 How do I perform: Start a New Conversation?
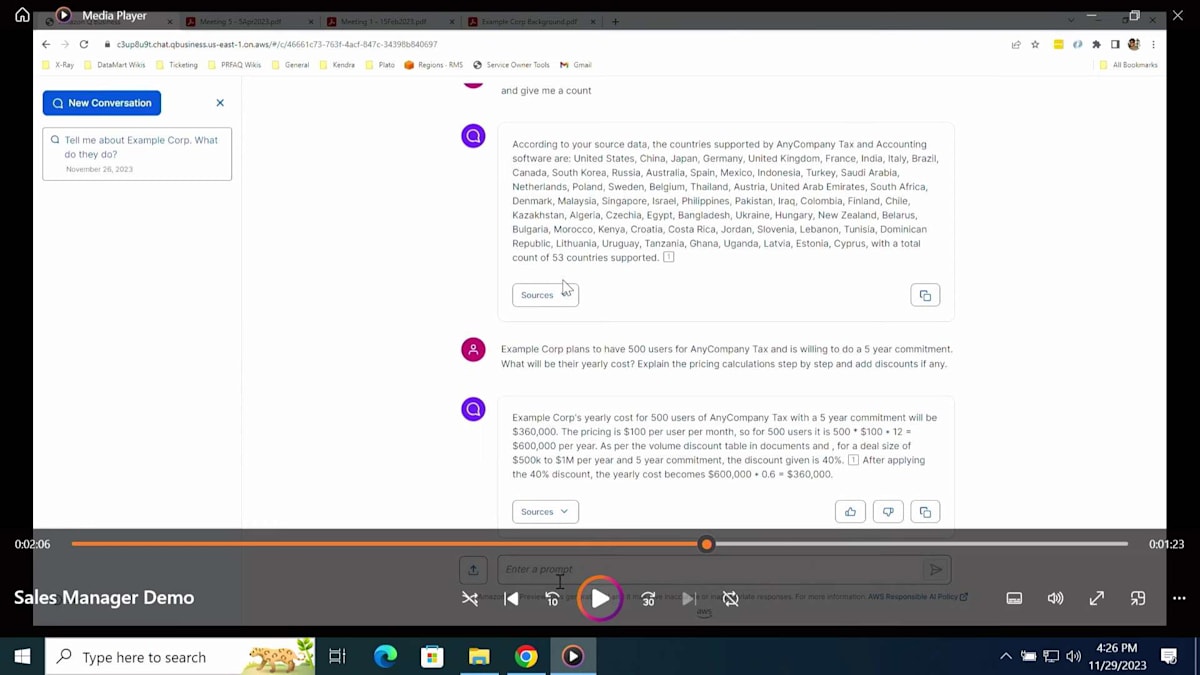pos(101,102)
